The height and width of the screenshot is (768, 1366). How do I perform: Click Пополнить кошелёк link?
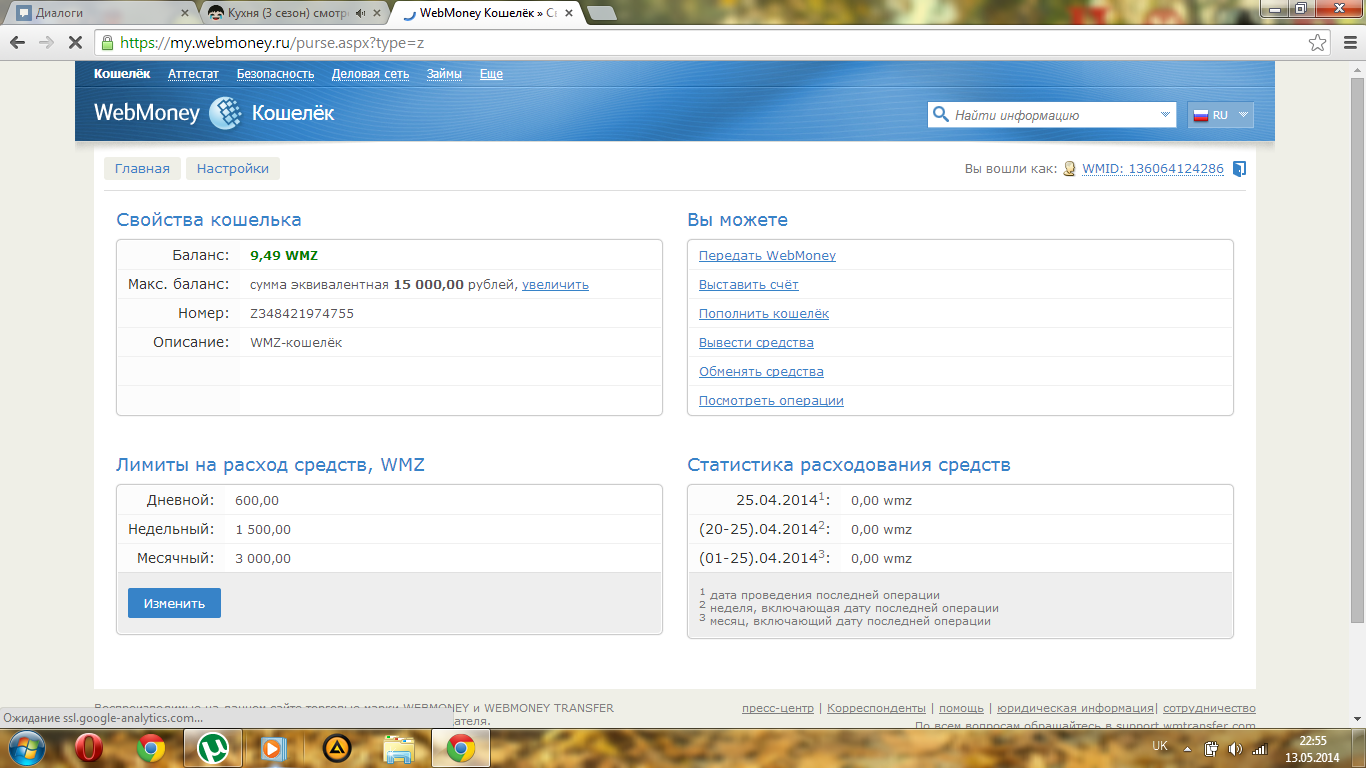[x=764, y=314]
